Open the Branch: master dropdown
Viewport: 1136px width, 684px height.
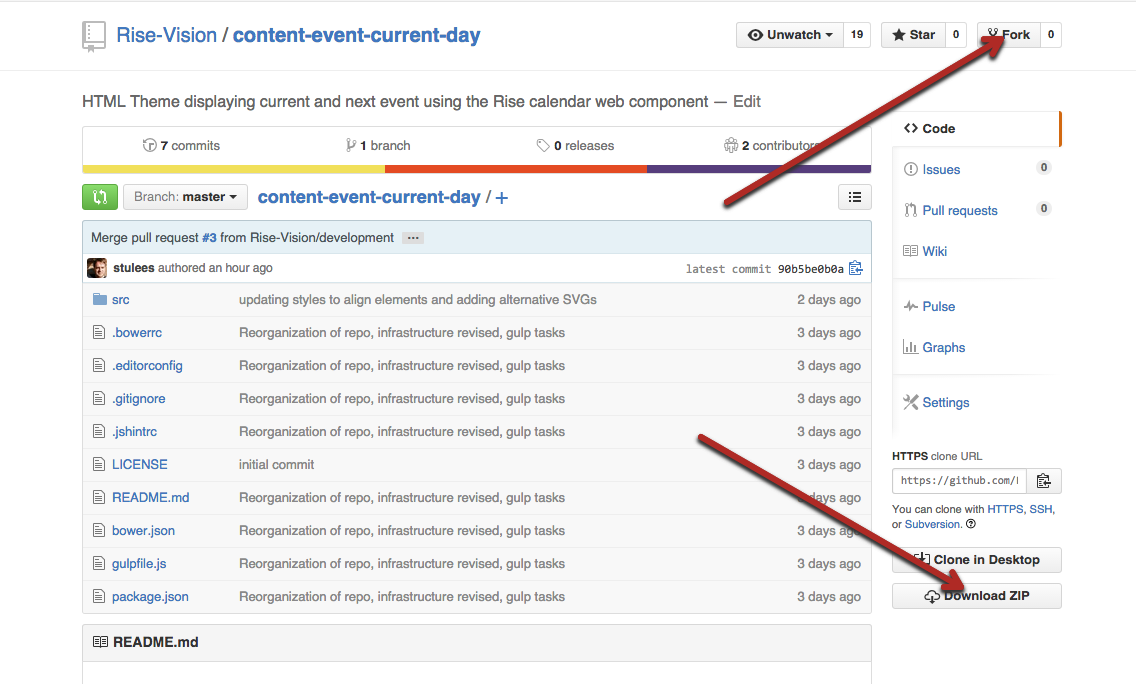tap(185, 197)
